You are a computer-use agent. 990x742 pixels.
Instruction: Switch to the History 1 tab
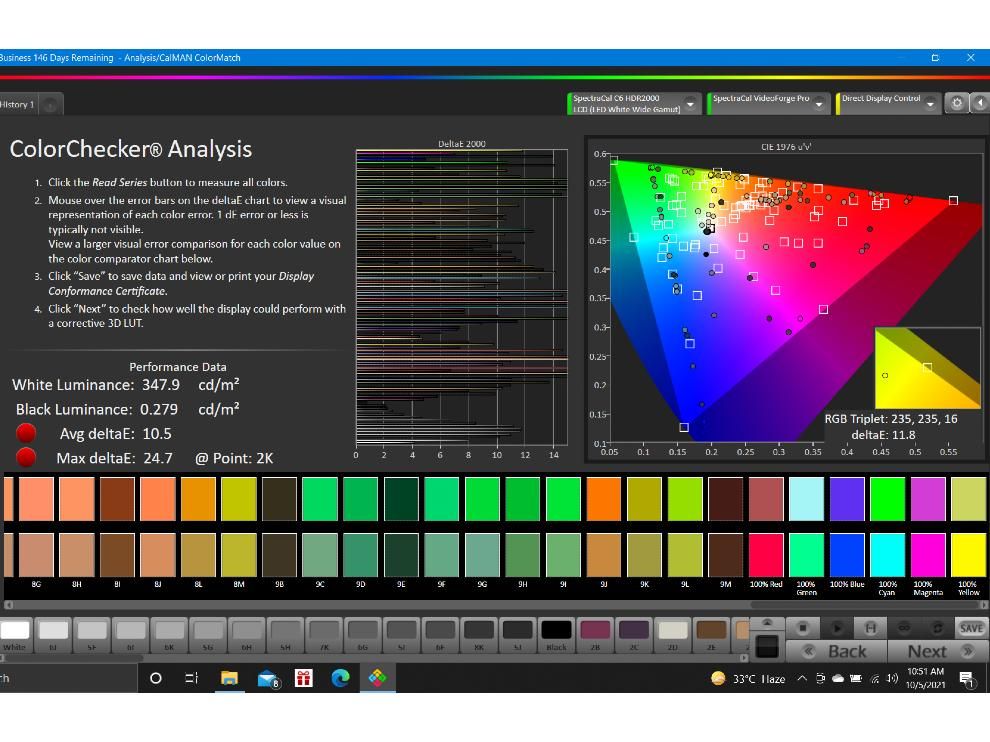[17, 104]
